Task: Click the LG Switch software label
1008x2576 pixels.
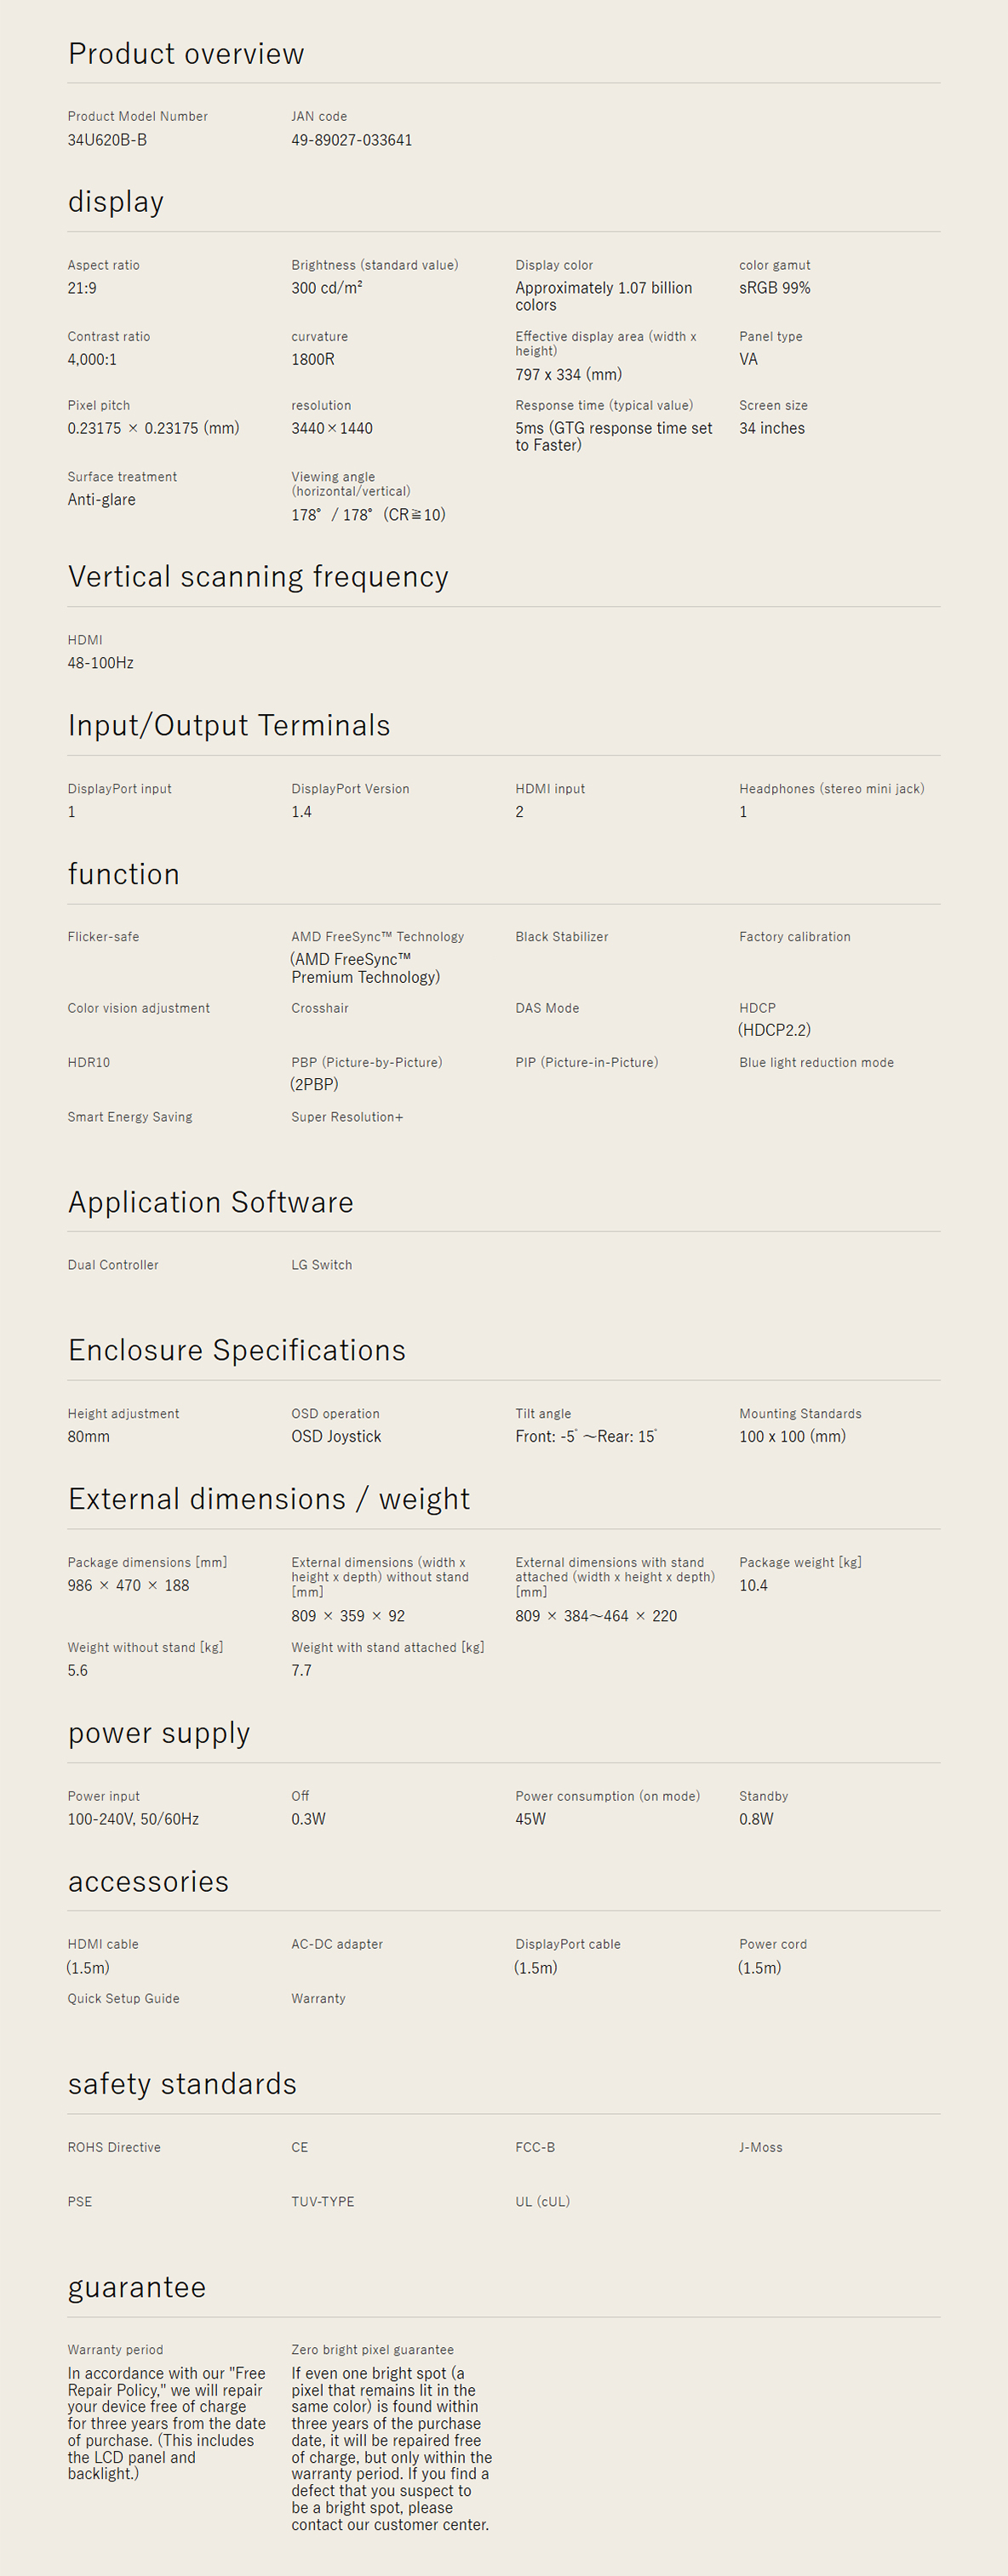Action: [321, 1265]
